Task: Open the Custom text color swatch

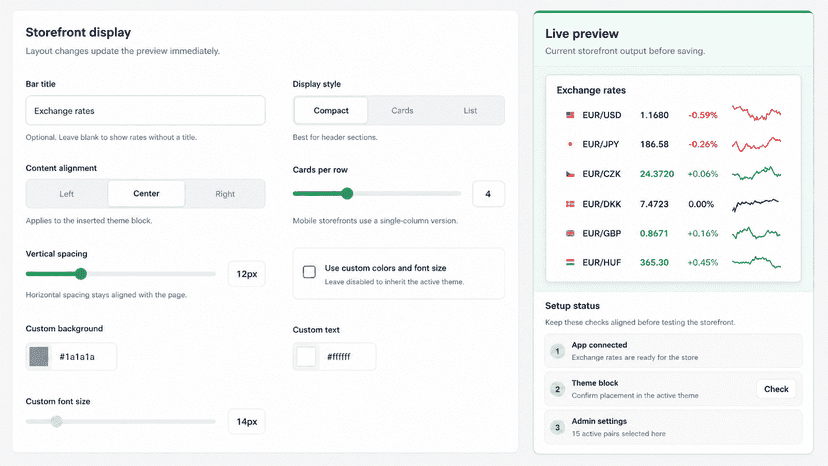Action: 306,357
